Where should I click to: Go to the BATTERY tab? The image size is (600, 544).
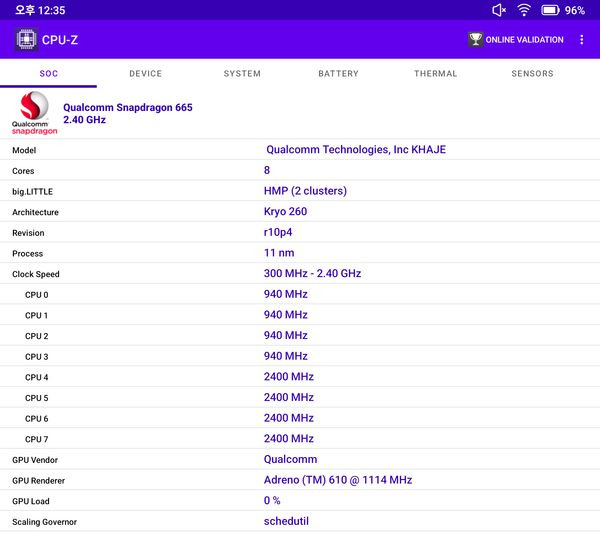click(338, 73)
